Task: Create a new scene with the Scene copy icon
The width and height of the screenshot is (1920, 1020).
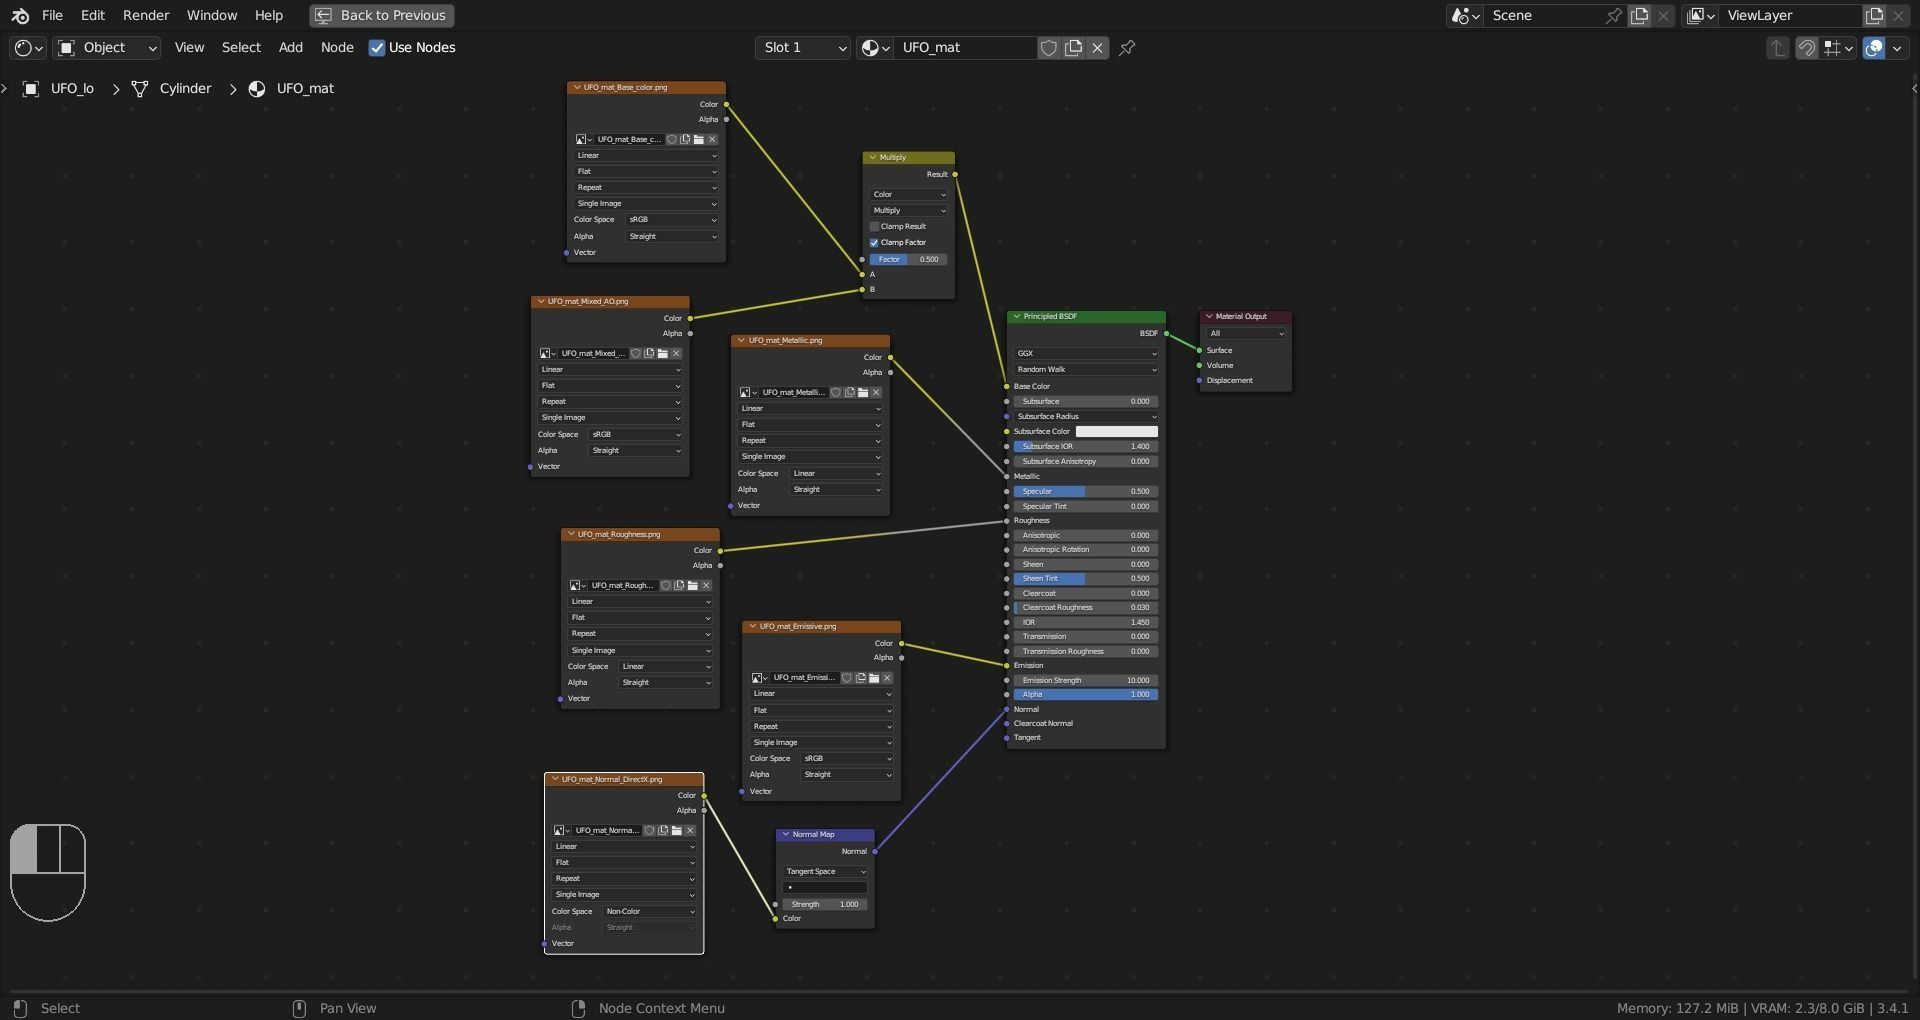Action: pyautogui.click(x=1640, y=16)
